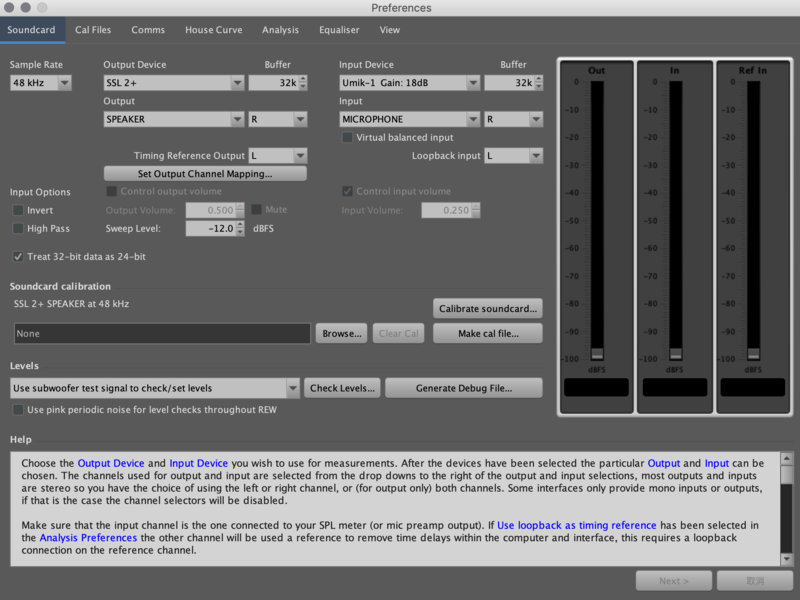Uncheck Treat 32-bit data as 24-bit
This screenshot has width=800, height=600.
click(x=18, y=257)
